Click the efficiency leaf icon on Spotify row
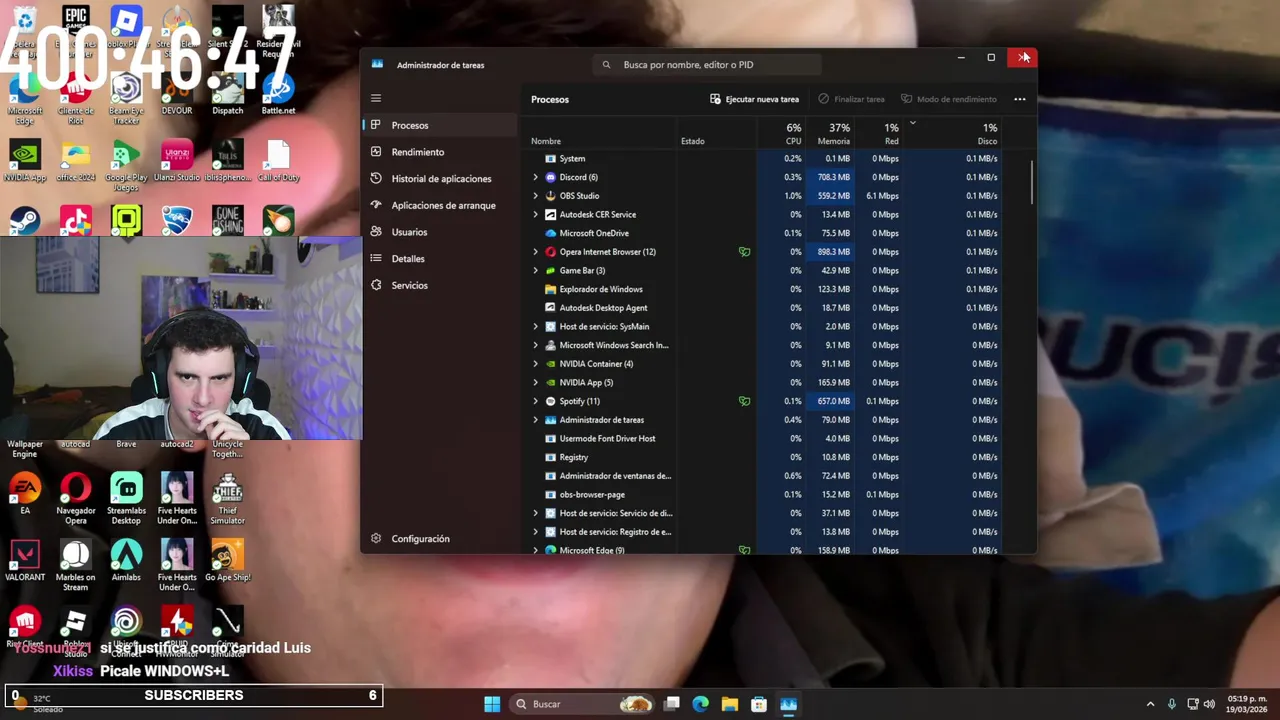 [744, 401]
